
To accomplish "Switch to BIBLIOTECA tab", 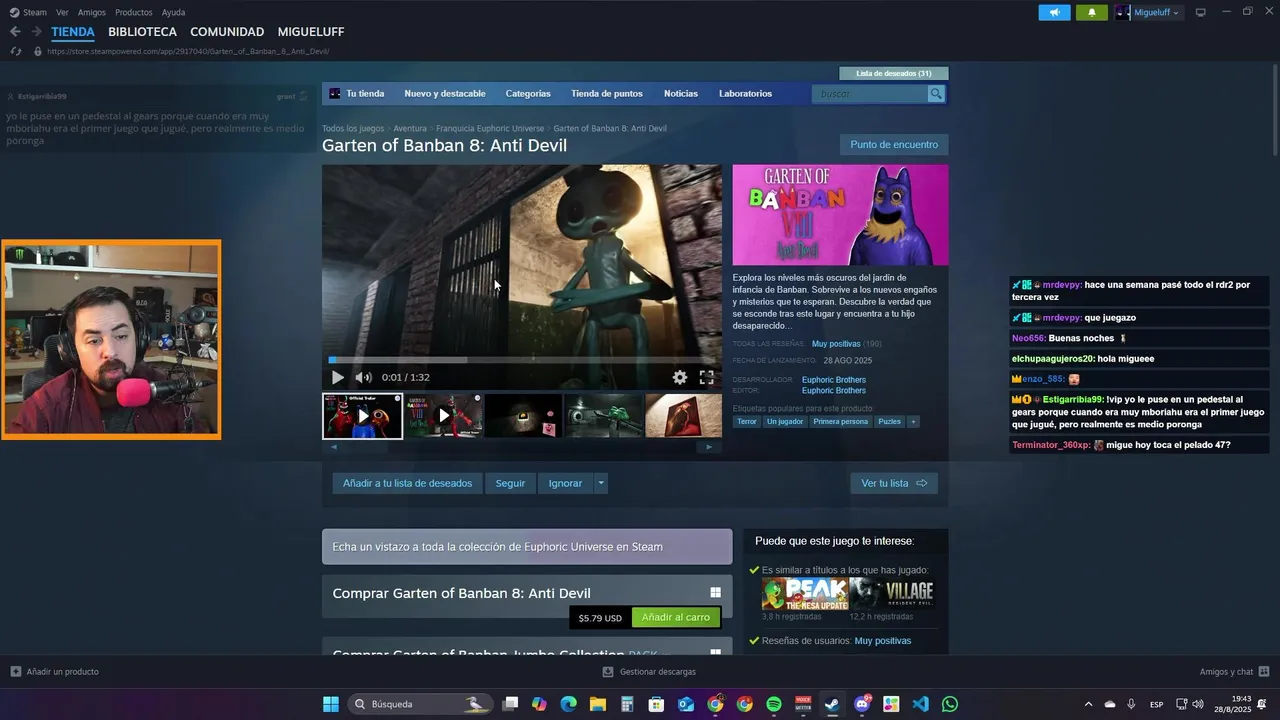I will pos(142,32).
